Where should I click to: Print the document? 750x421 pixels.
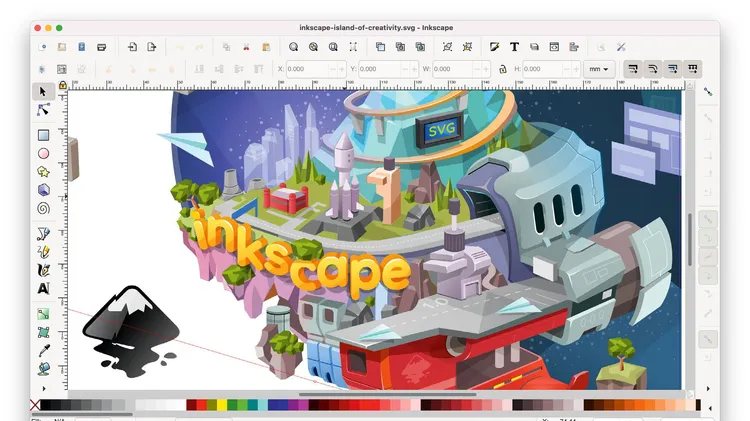click(101, 47)
